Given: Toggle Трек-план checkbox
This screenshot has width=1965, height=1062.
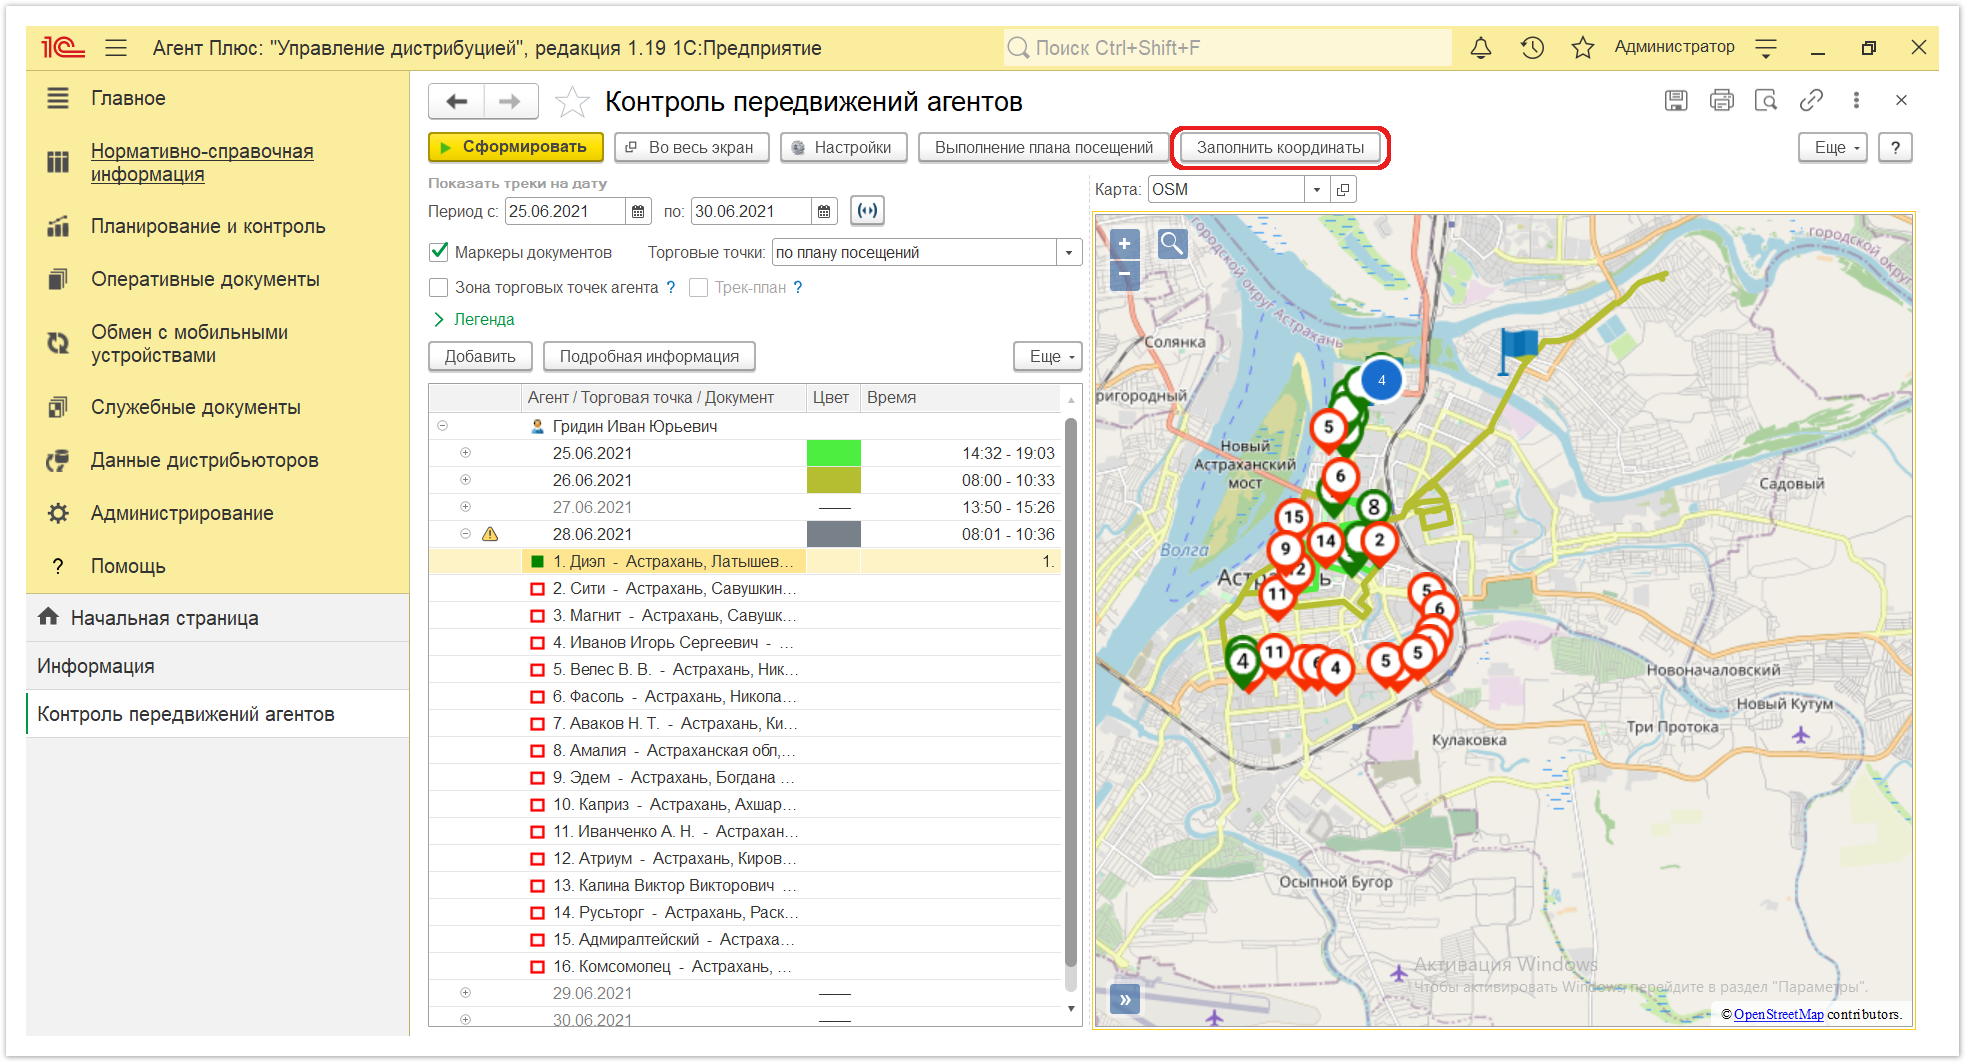Looking at the screenshot, I should pyautogui.click(x=698, y=287).
